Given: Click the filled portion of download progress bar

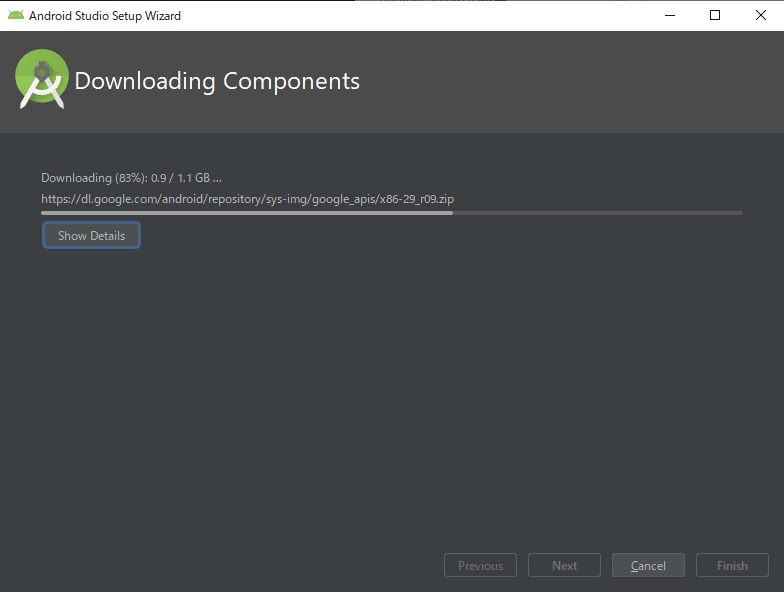Looking at the screenshot, I should click(247, 213).
